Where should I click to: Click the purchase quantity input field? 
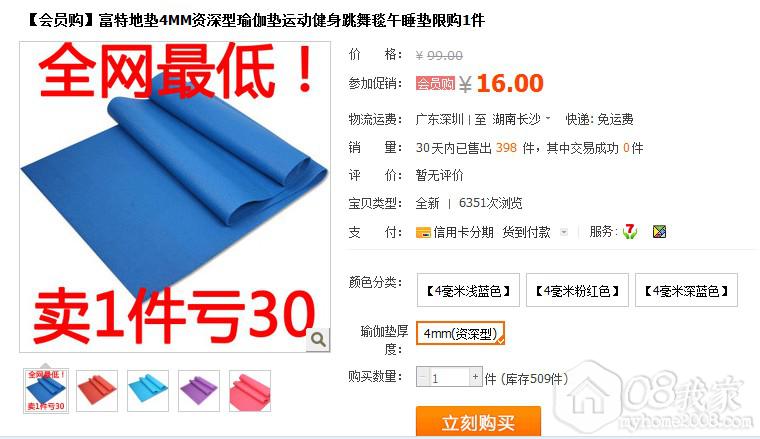point(449,377)
